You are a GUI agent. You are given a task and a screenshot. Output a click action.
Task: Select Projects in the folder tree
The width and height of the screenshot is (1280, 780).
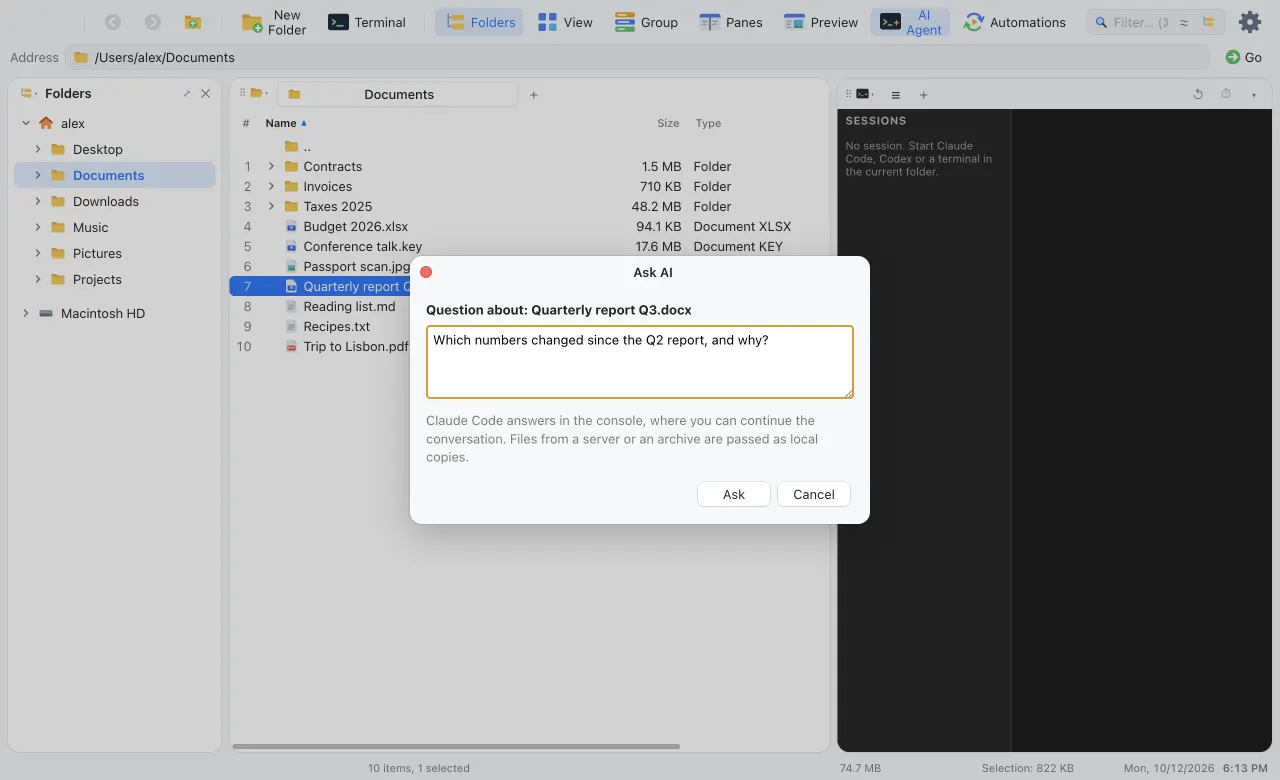click(97, 279)
